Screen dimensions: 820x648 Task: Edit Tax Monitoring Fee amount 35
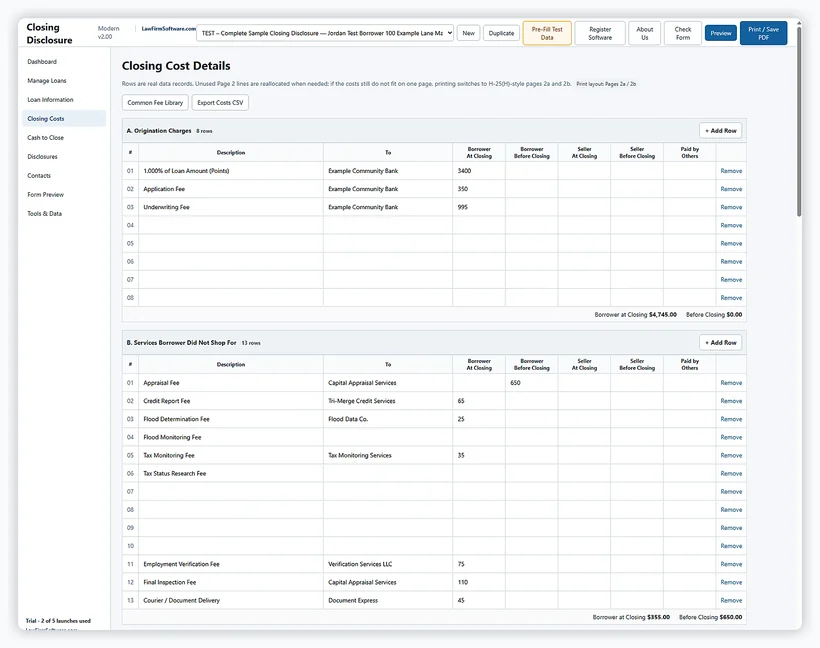(479, 456)
